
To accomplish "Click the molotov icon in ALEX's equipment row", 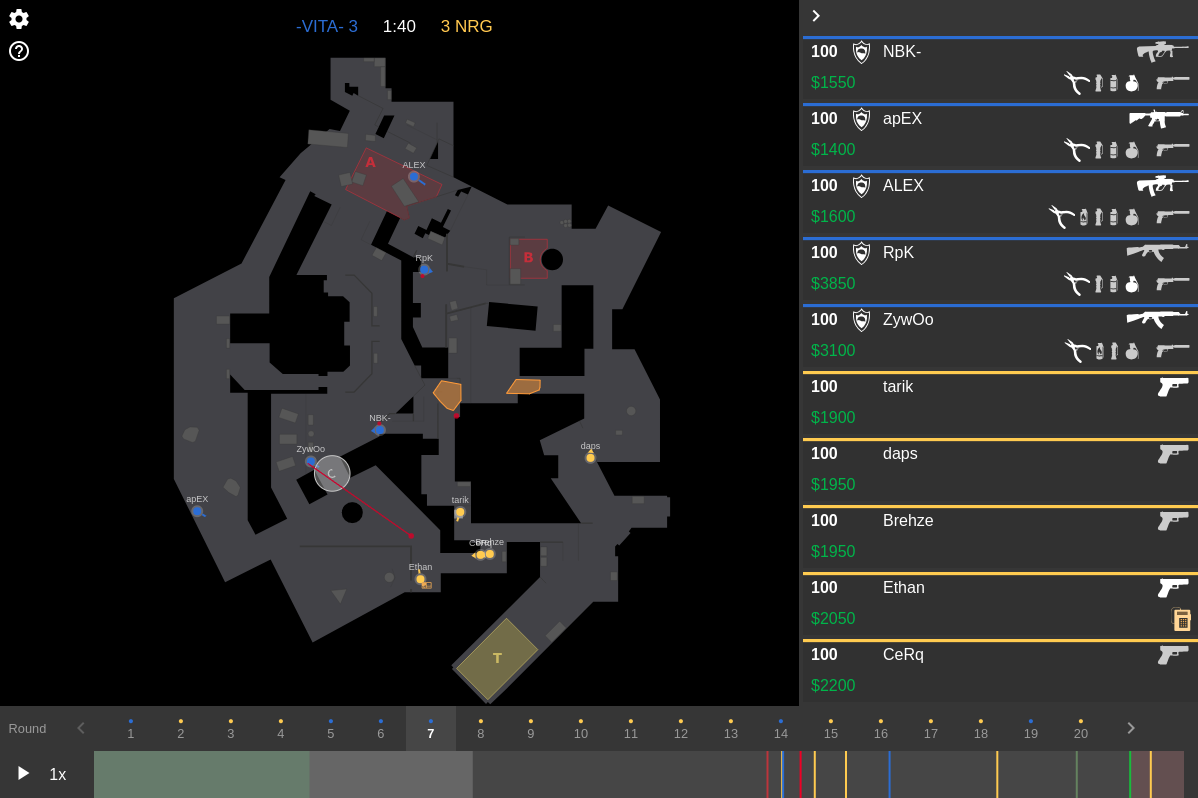I will [1082, 217].
